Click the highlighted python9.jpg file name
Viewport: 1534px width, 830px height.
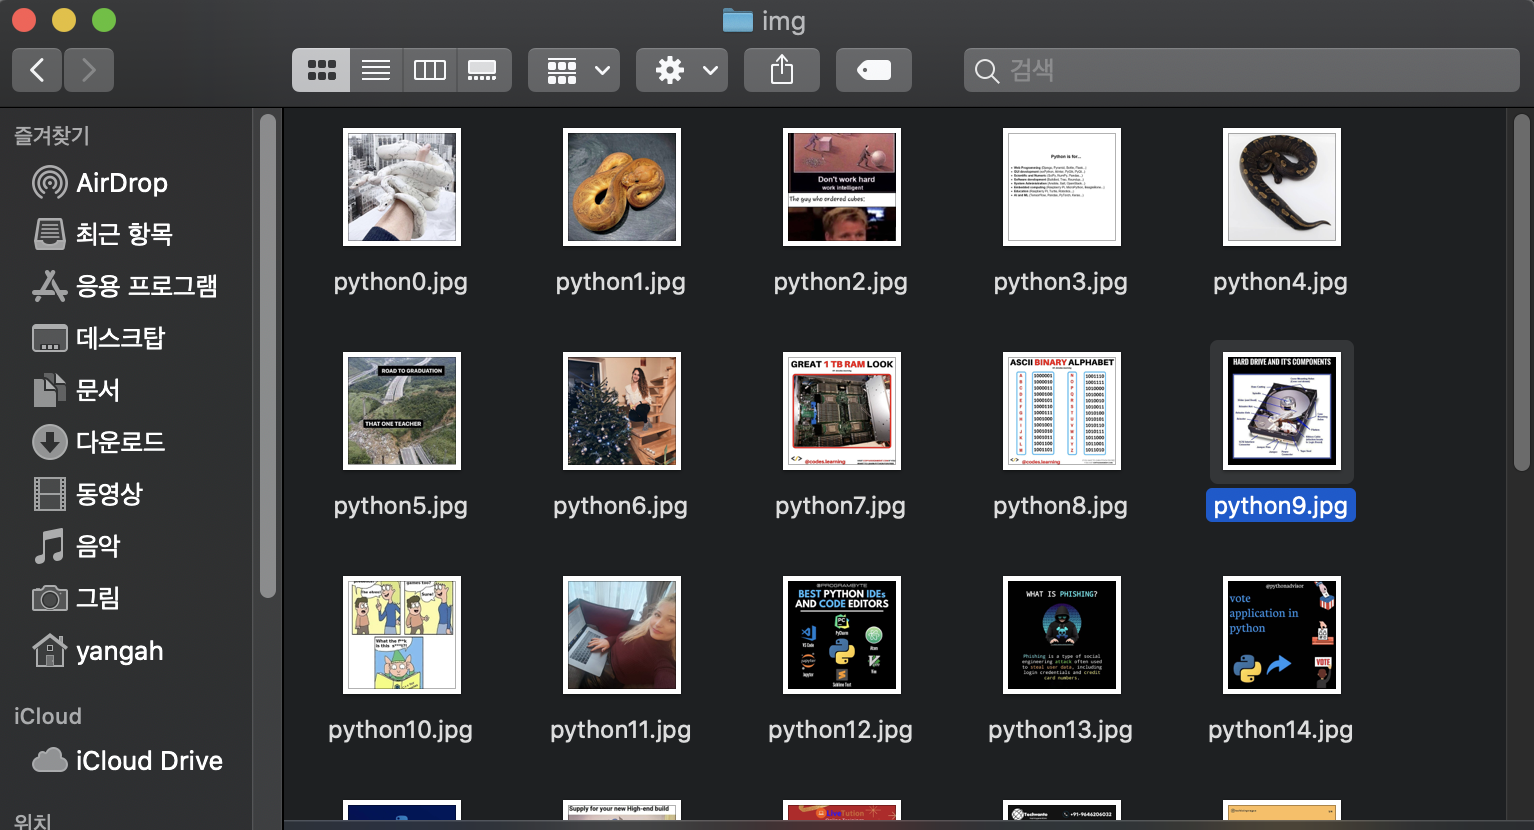pos(1281,506)
